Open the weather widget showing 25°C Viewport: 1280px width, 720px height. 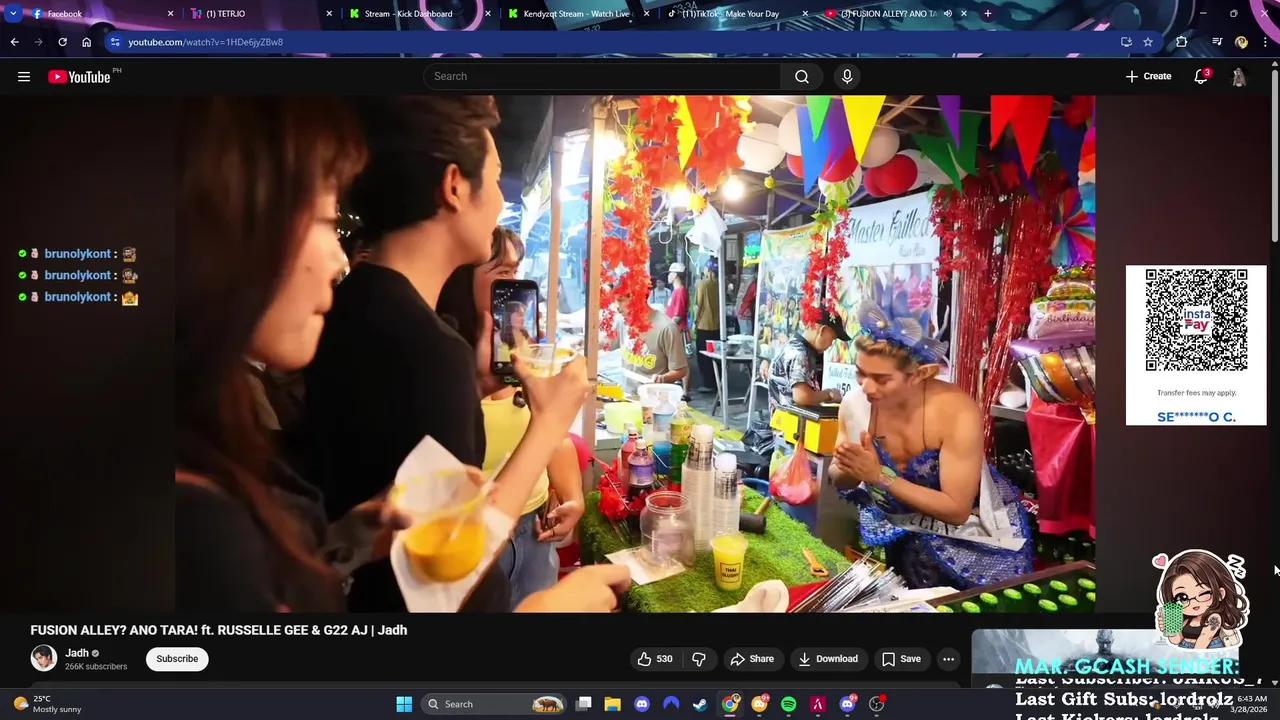[48, 704]
